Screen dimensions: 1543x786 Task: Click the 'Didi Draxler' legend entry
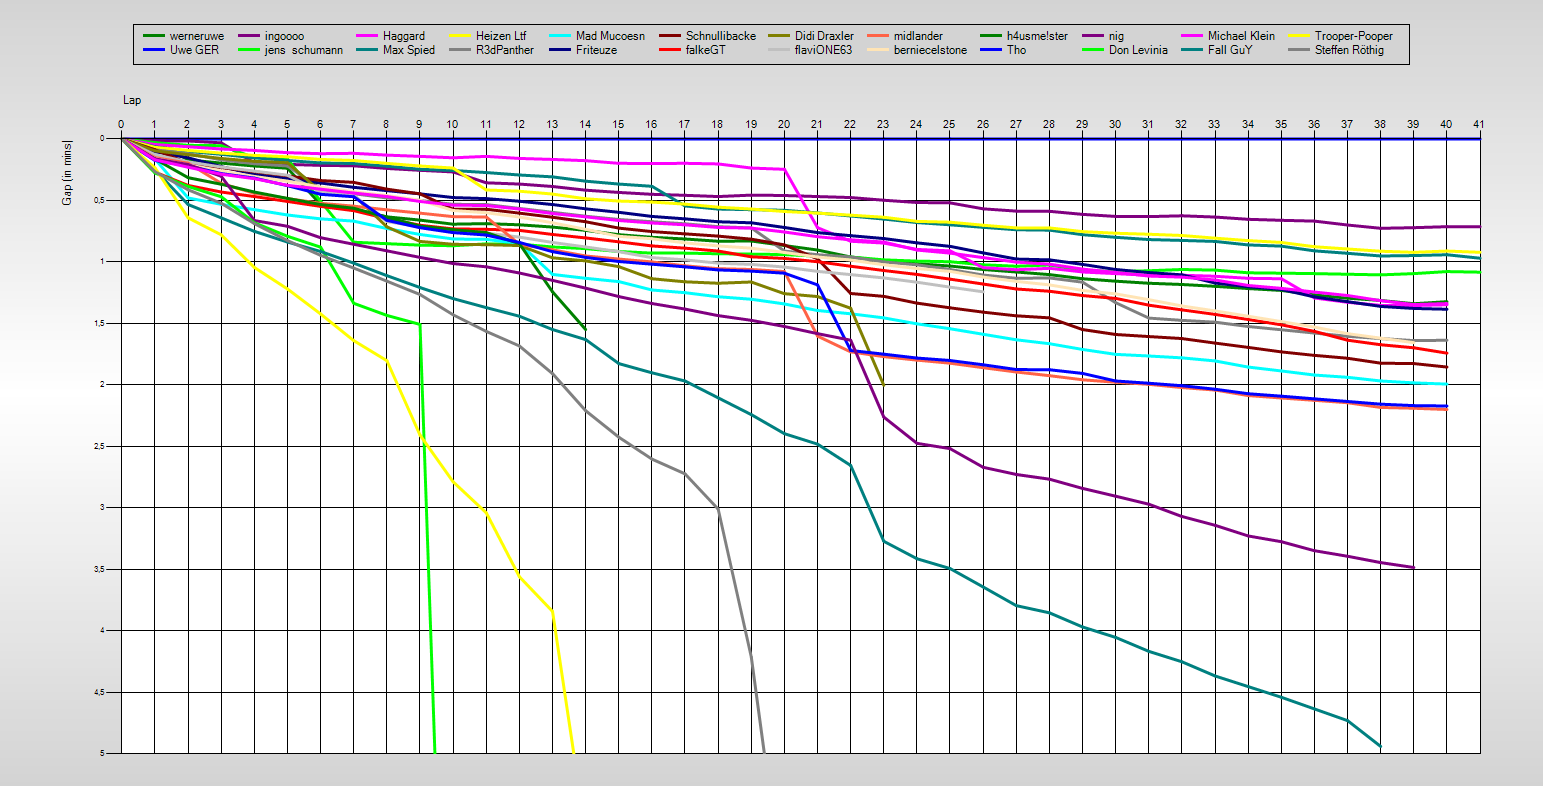(x=824, y=36)
